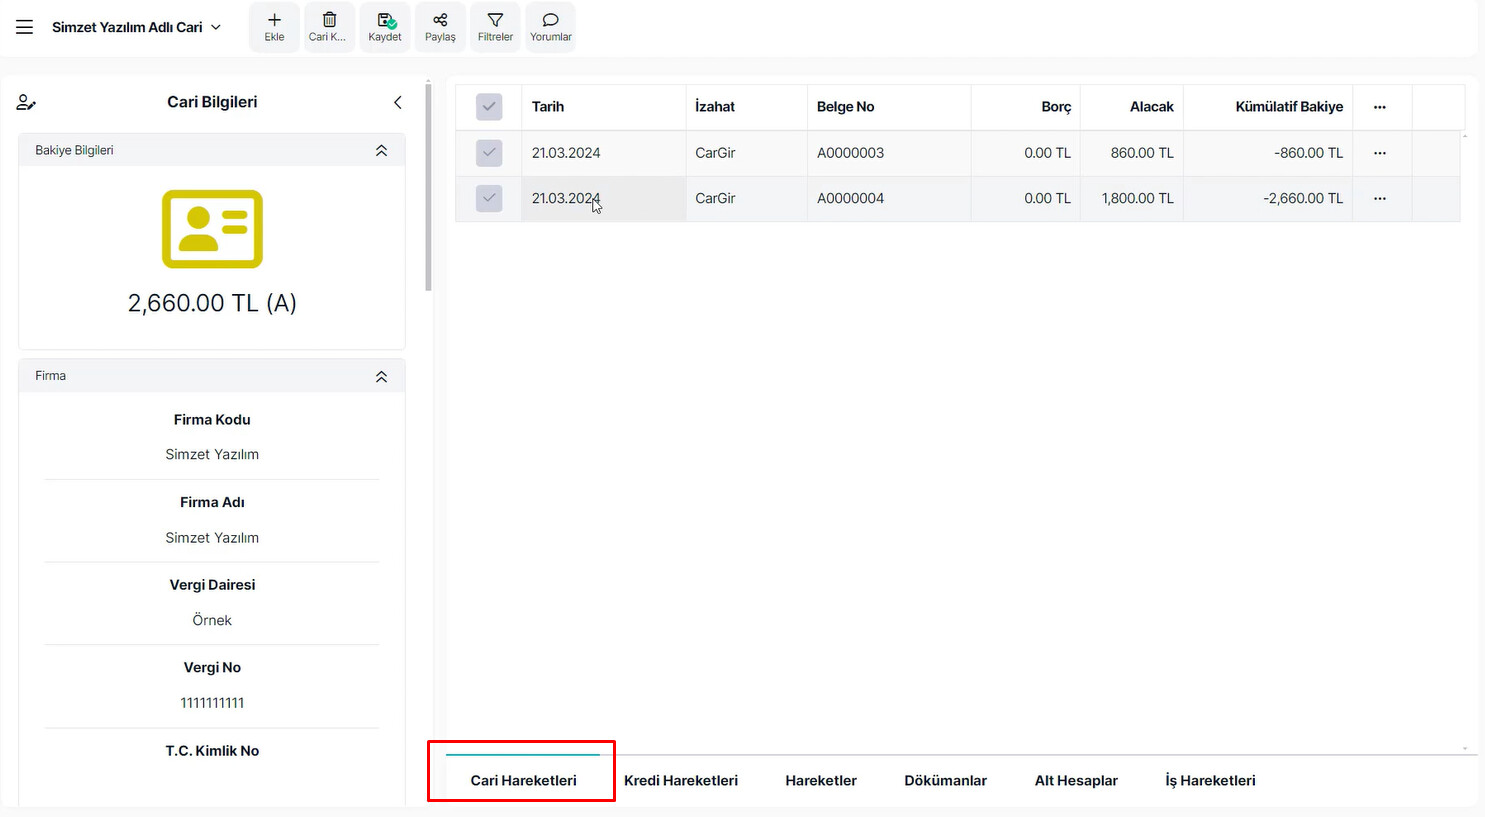Click the Ekle plus icon

274,21
